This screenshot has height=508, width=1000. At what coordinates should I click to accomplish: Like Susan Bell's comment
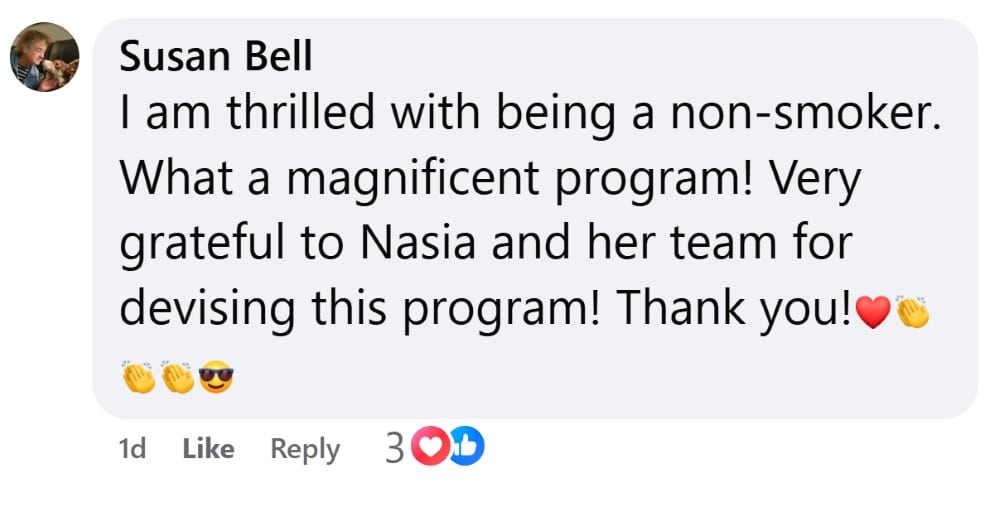(208, 449)
